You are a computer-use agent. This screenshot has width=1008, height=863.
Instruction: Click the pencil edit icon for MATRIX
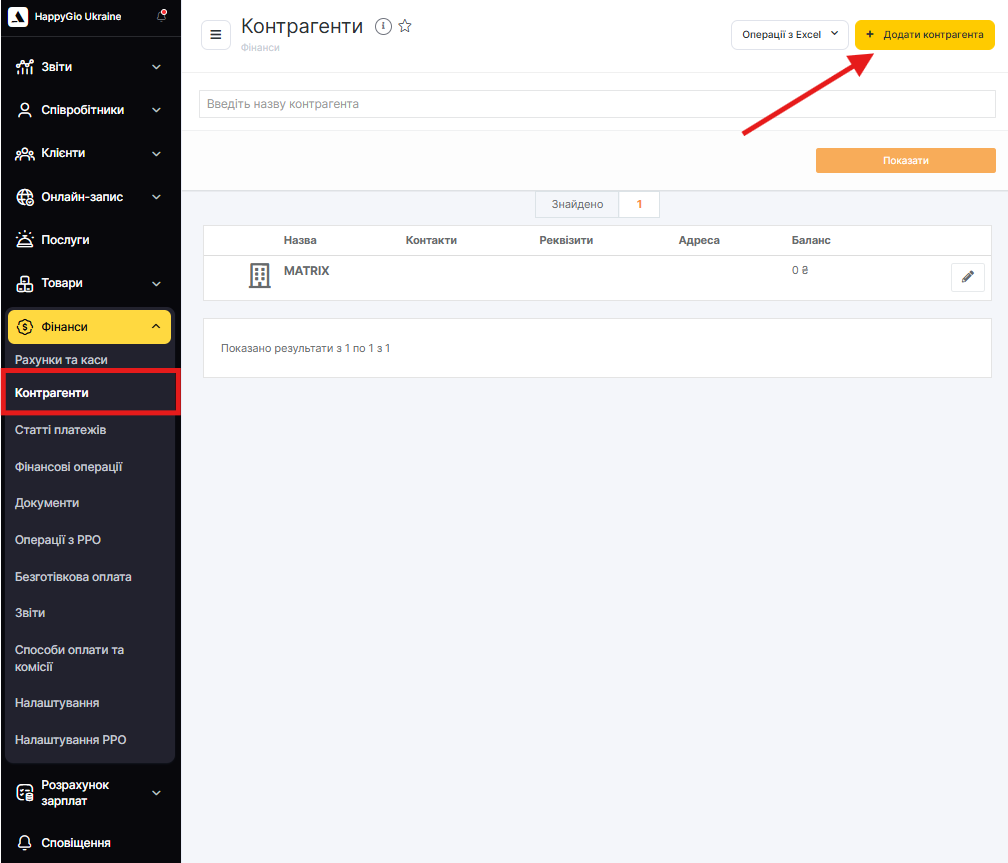click(967, 277)
